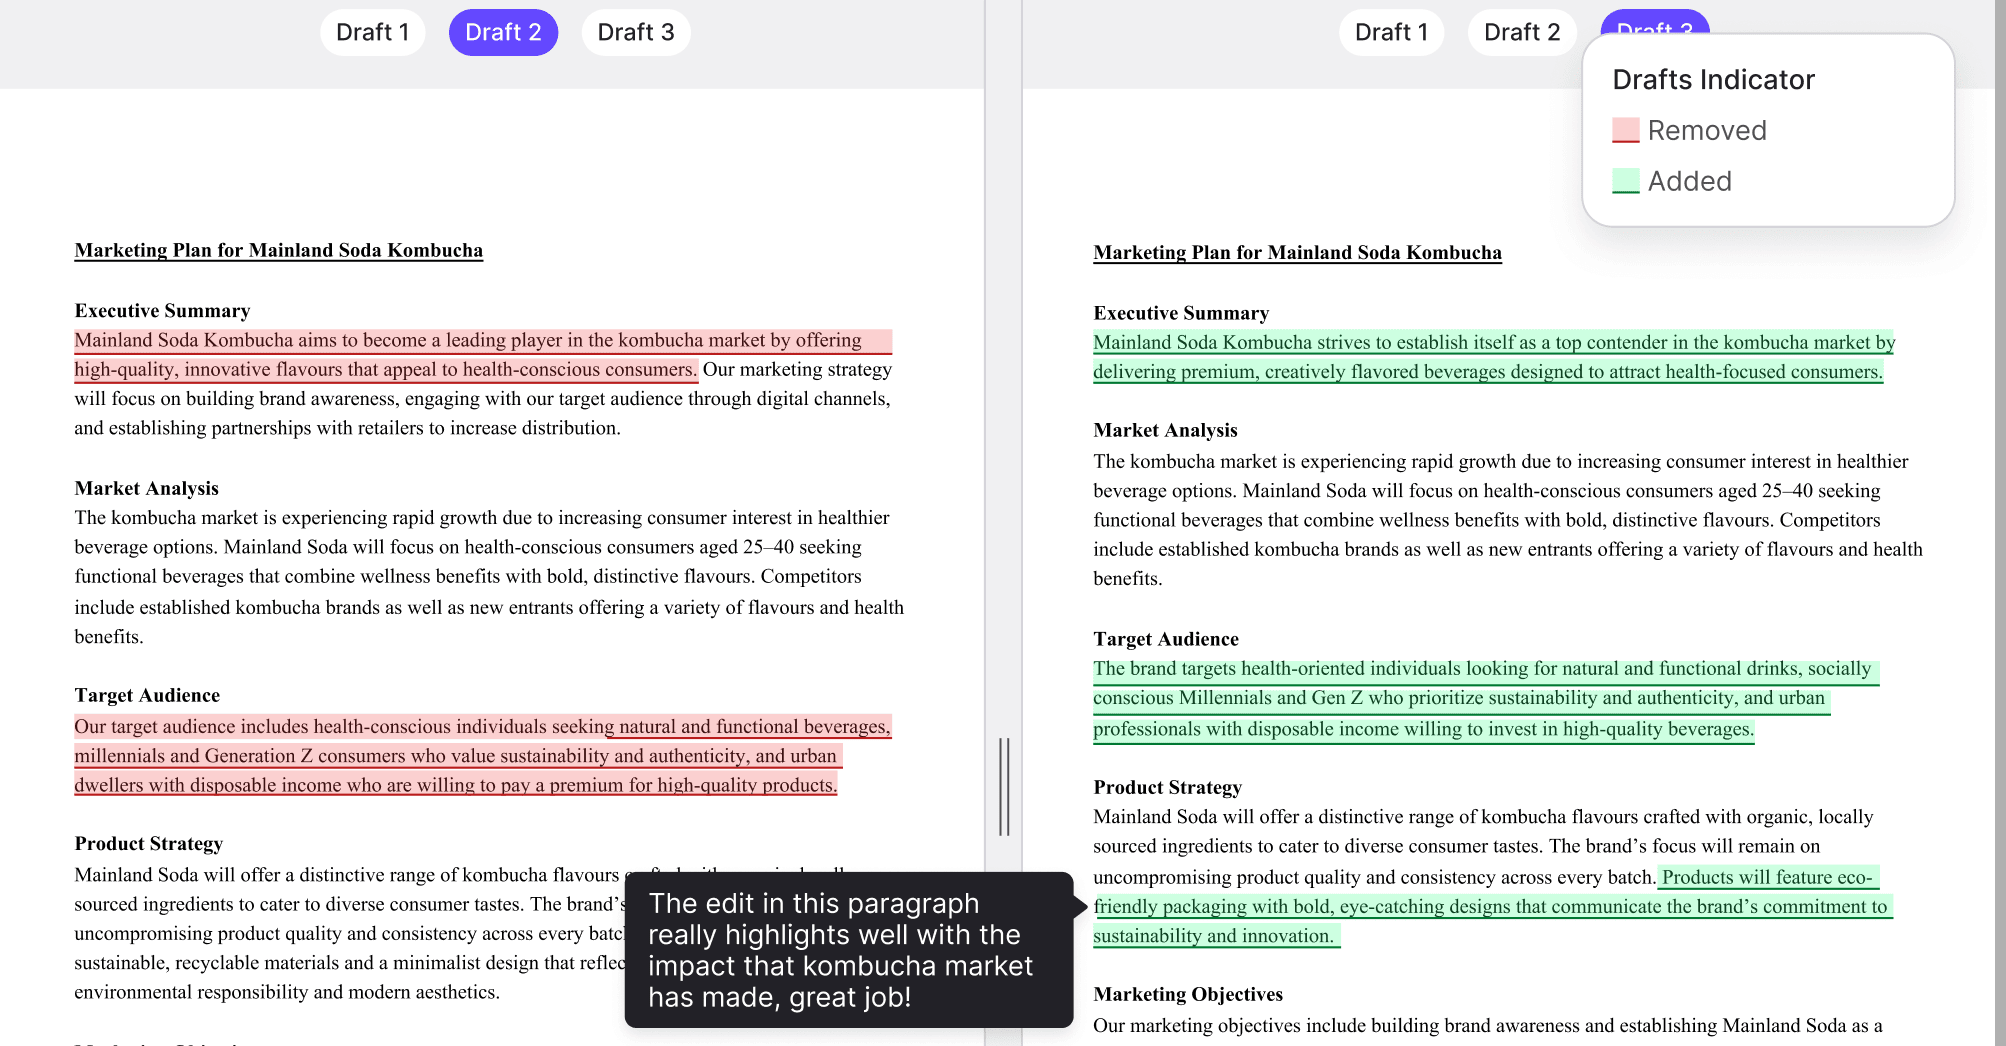Viewport: 2006px width, 1046px height.
Task: Click the split-pane divider handle
Action: 1004,787
